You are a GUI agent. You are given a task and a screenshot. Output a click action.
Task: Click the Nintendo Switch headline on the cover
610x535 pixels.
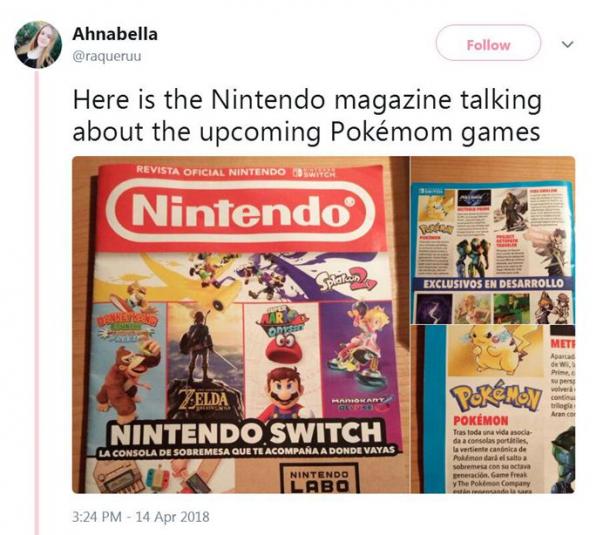click(246, 433)
